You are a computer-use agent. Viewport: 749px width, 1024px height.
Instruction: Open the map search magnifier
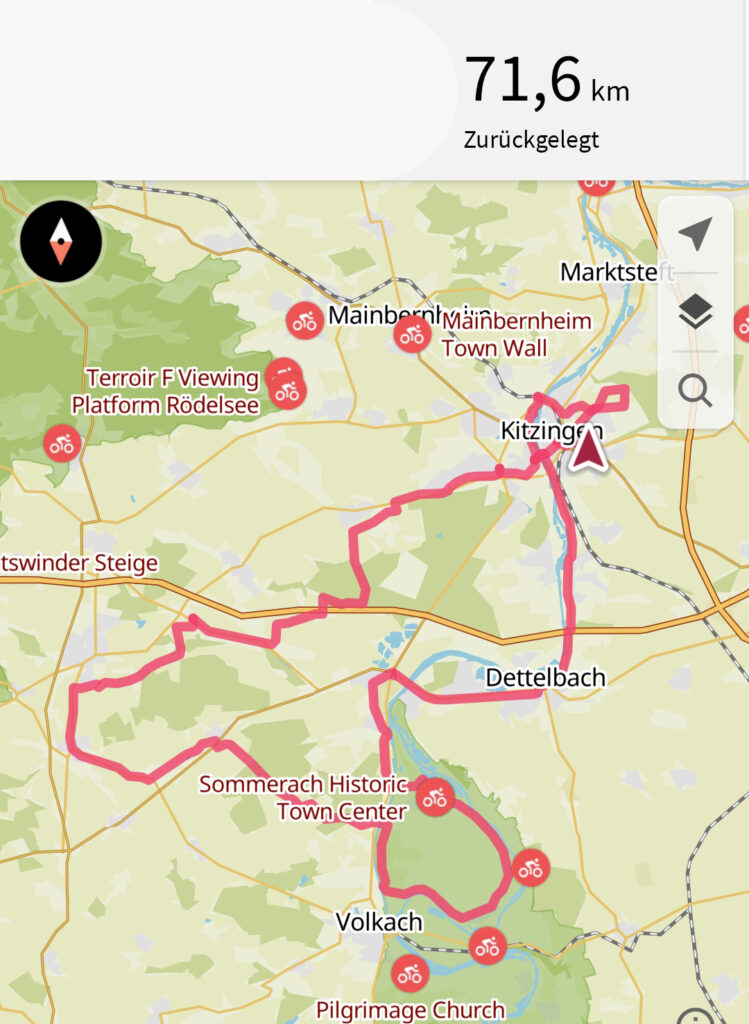pyautogui.click(x=695, y=391)
